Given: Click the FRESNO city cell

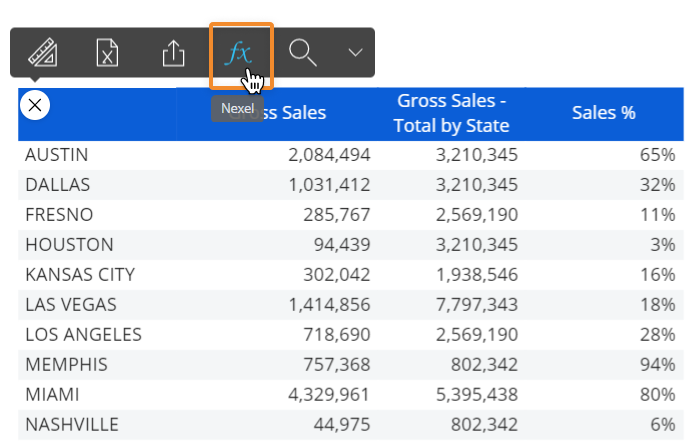Looking at the screenshot, I should (x=59, y=215).
